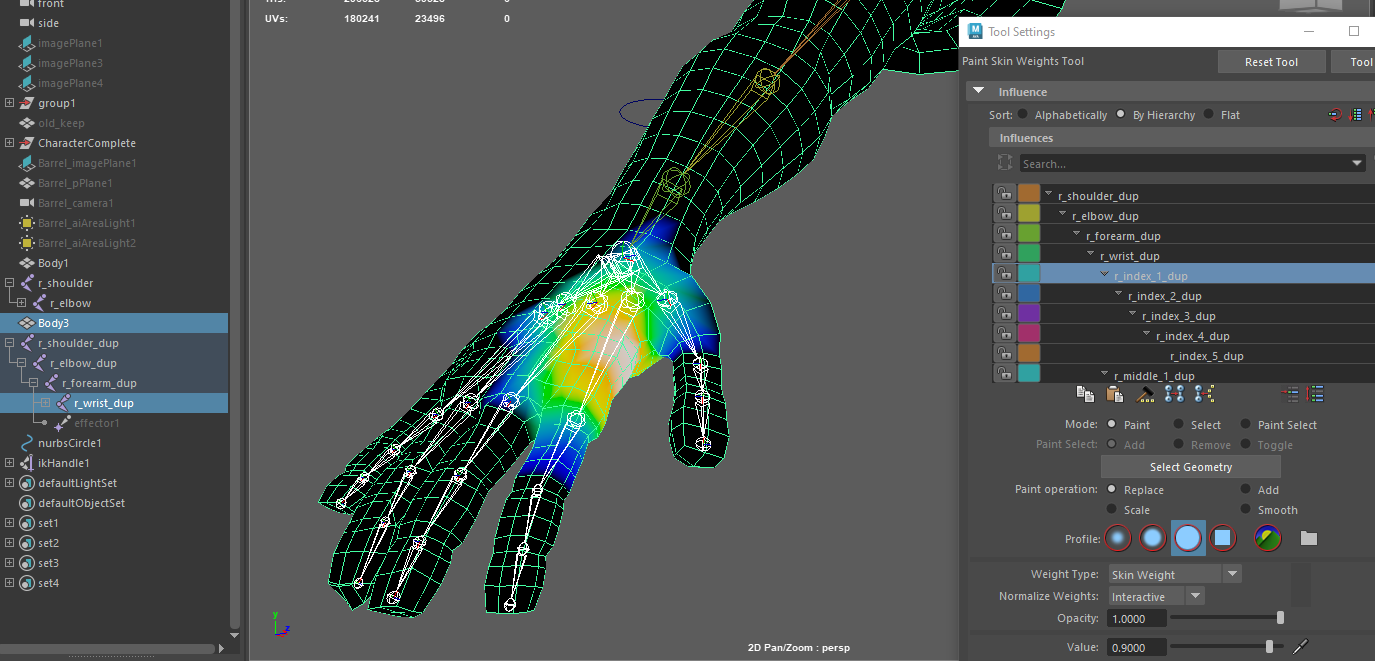Open the Weight Type dropdown

pos(1233,574)
